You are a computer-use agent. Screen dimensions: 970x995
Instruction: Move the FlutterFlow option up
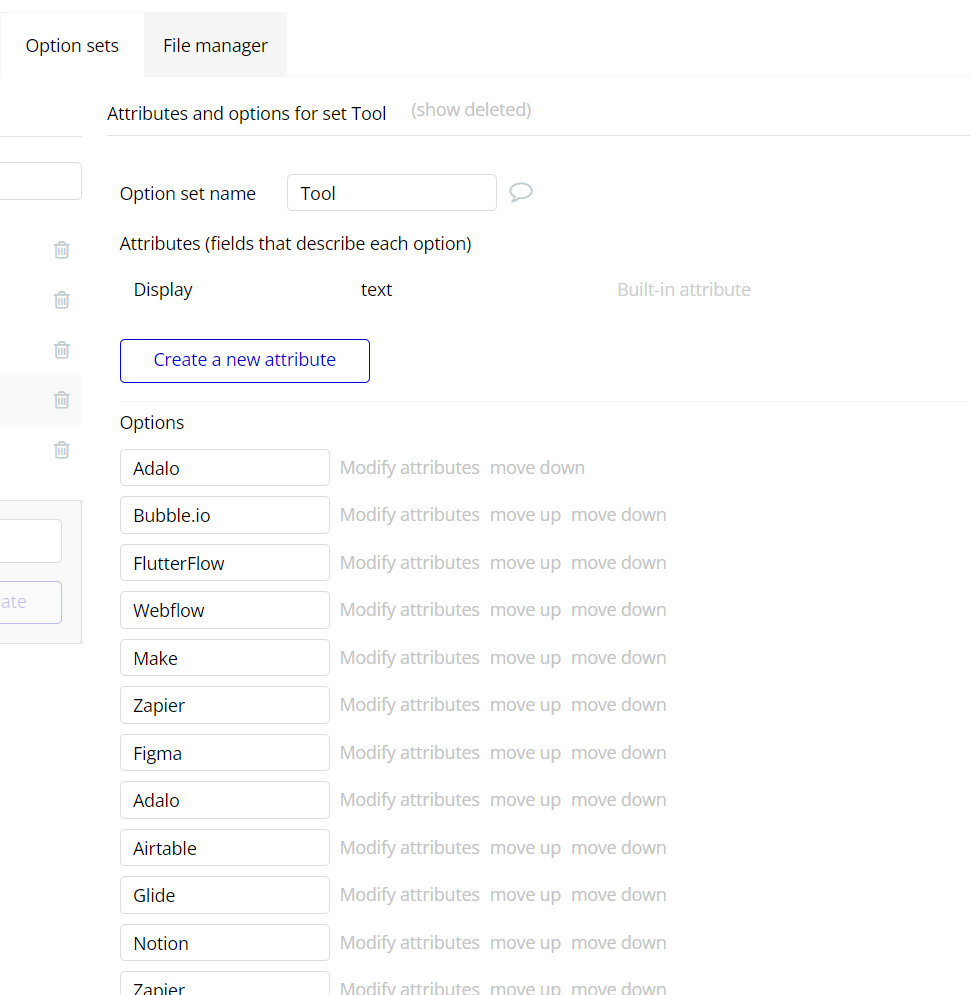pyautogui.click(x=525, y=563)
